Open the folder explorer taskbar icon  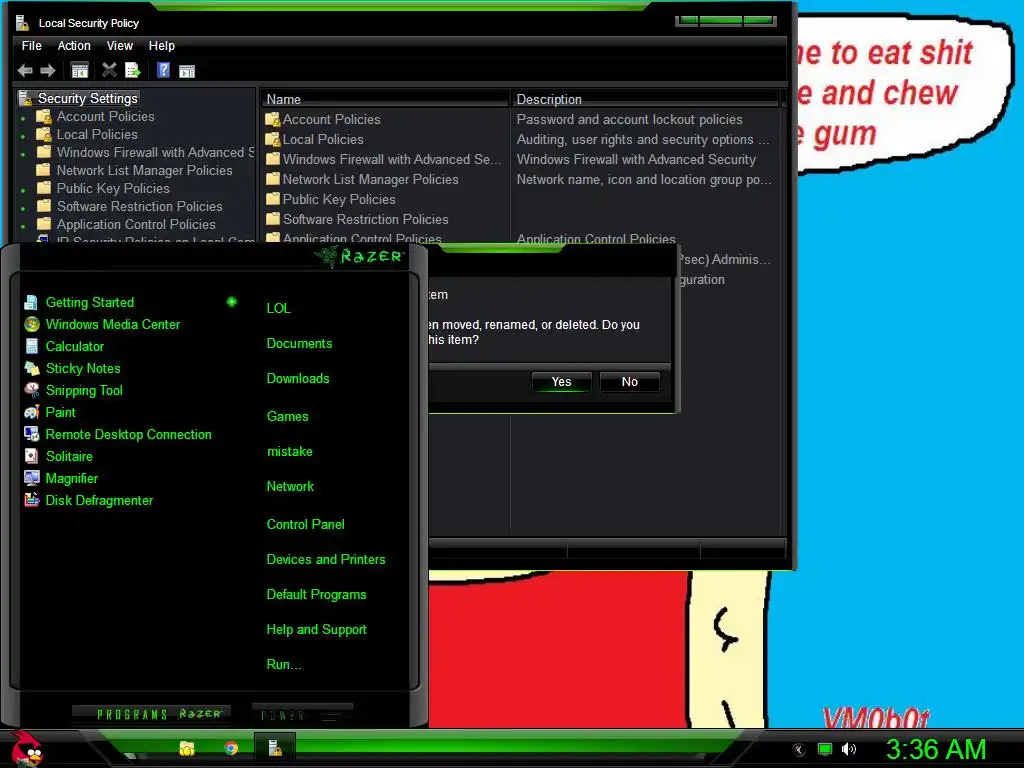click(187, 748)
